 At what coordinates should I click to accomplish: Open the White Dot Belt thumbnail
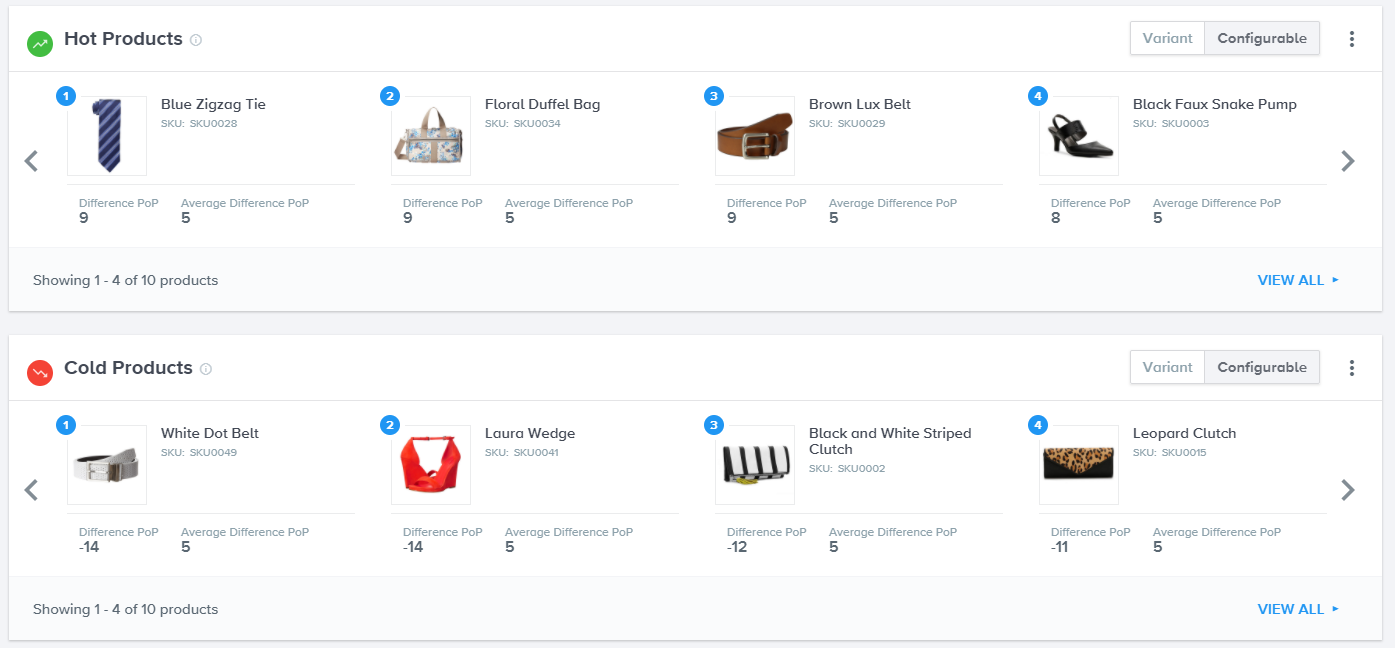tap(107, 465)
